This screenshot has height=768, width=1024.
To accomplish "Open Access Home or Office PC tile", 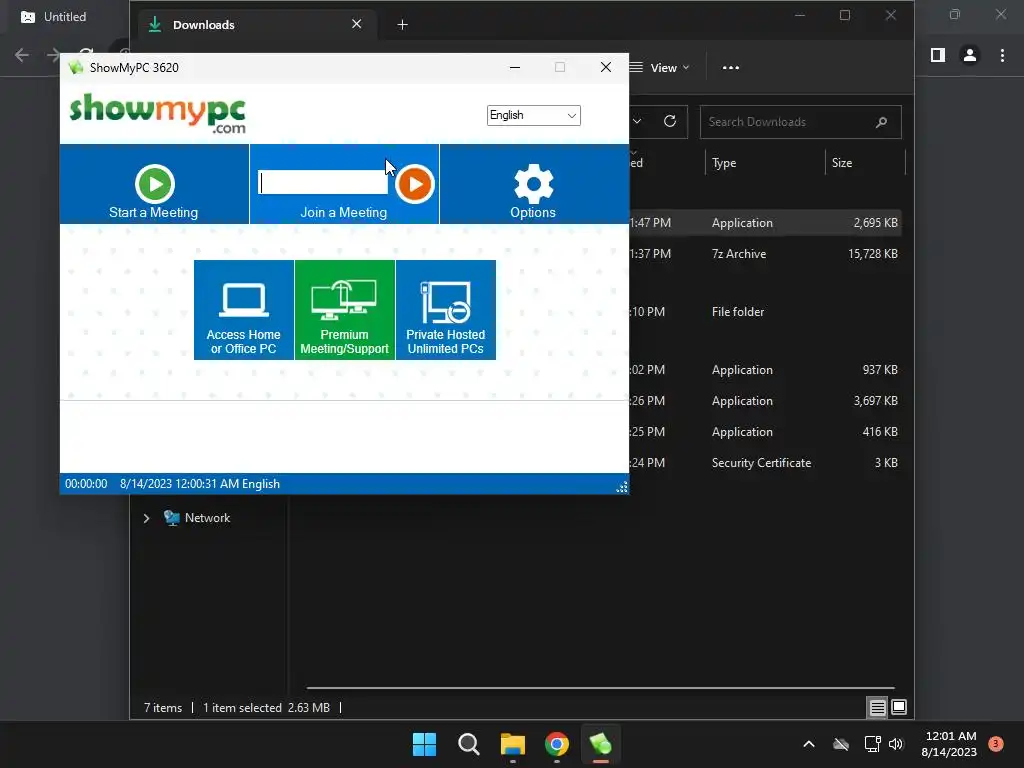I will [244, 310].
